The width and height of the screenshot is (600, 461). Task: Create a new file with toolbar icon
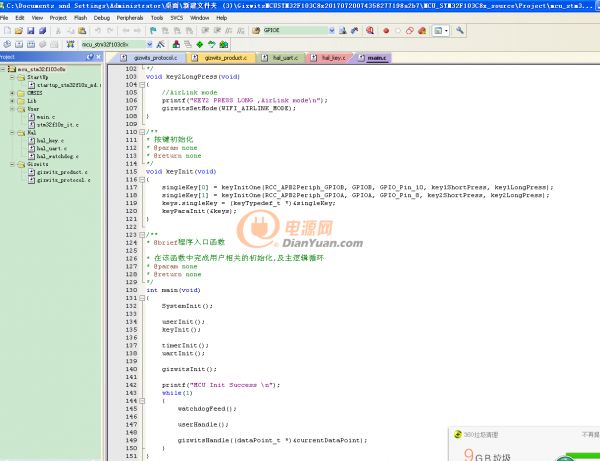[7, 31]
